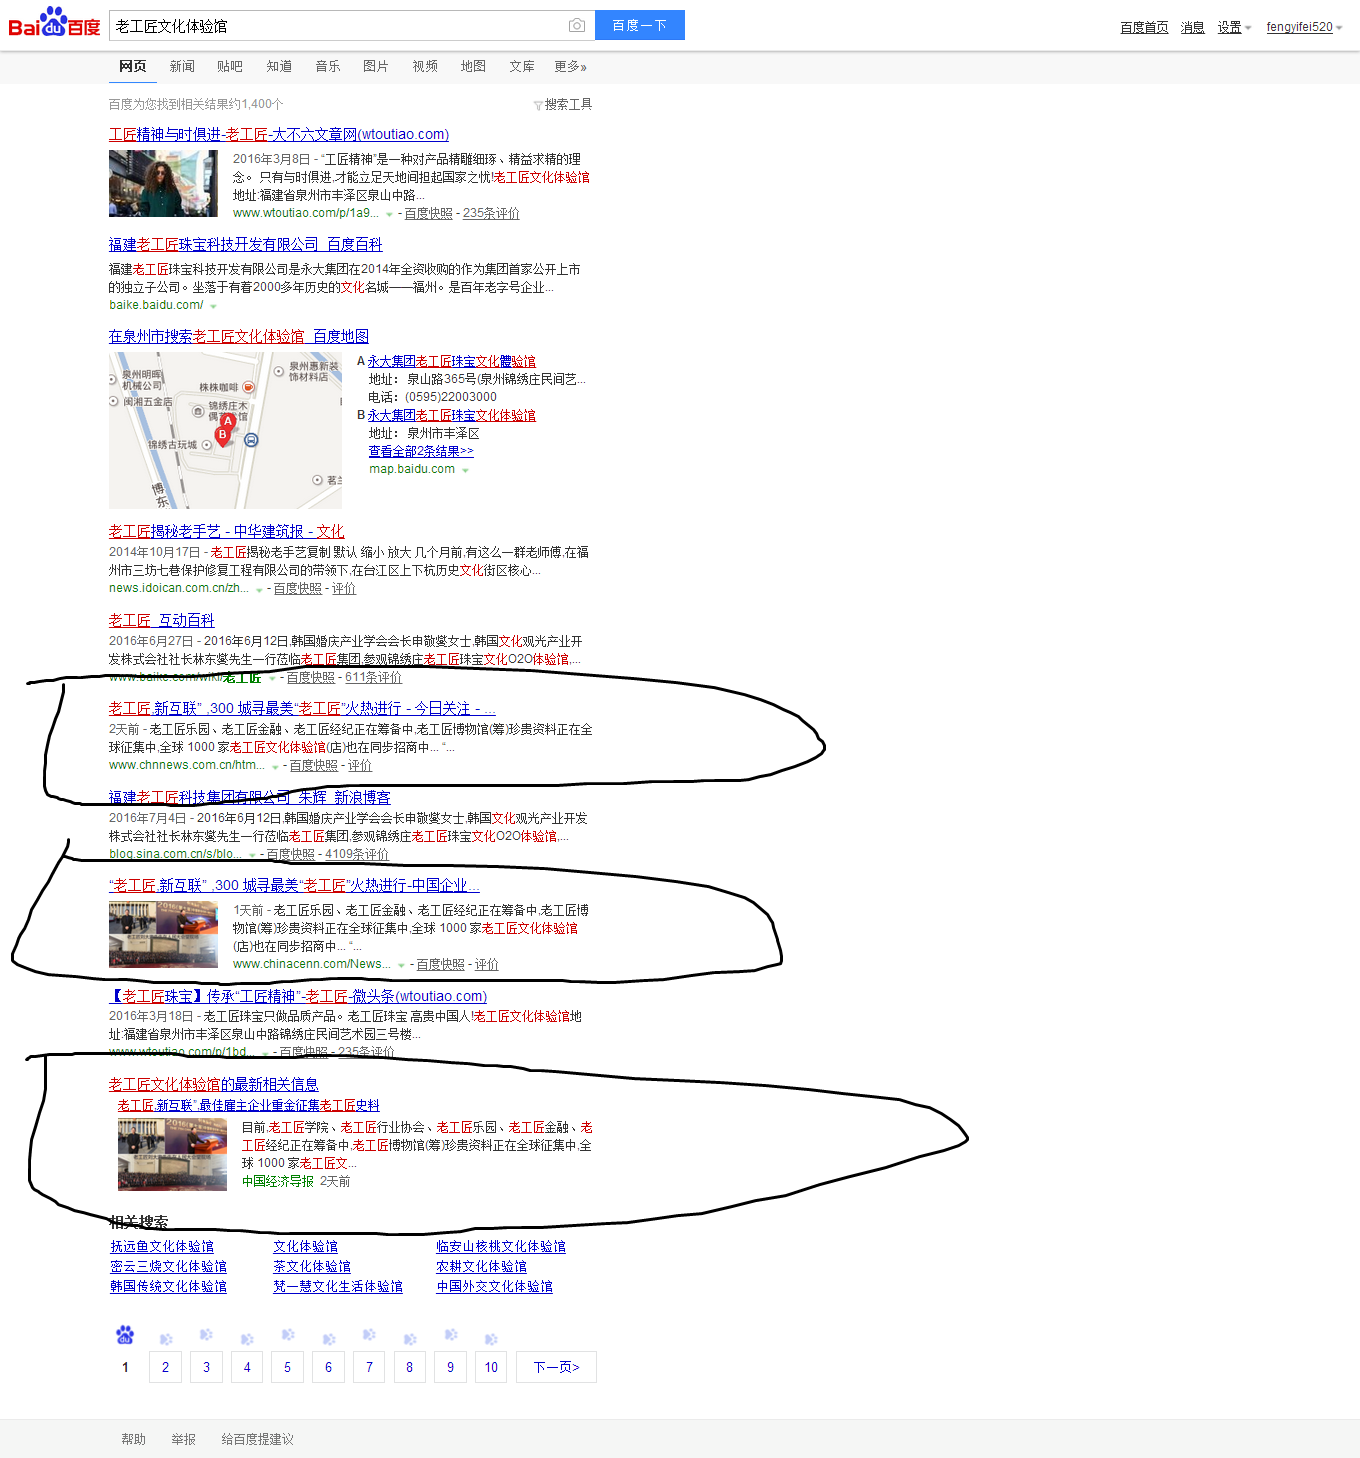Click 百度一下 search button
1360x1458 pixels.
pos(640,25)
